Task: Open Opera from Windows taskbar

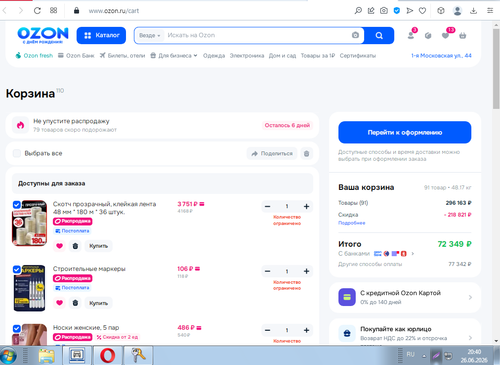Action: pyautogui.click(x=107, y=355)
